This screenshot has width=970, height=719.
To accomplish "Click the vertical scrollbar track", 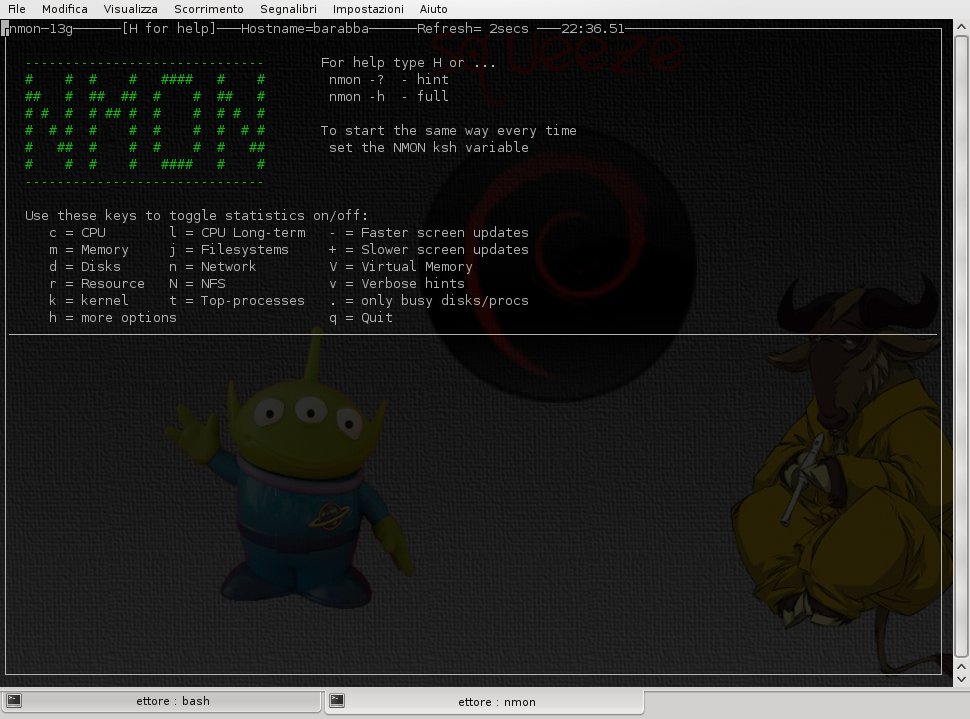I will pos(961,347).
